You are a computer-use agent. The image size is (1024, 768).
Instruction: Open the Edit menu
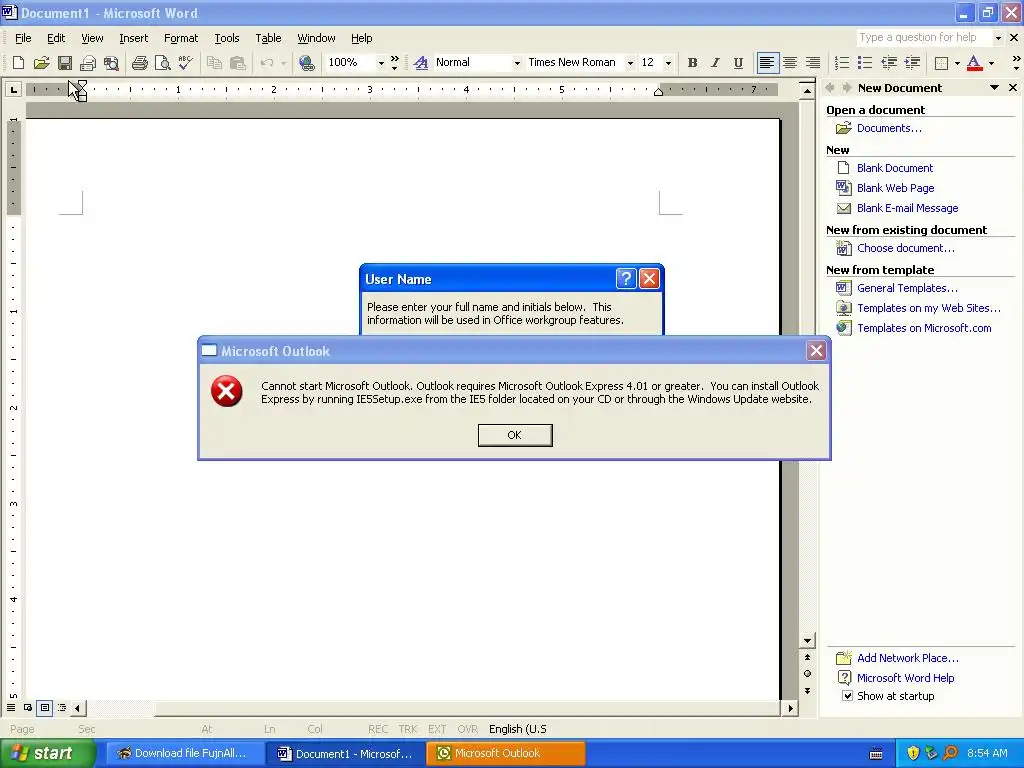click(x=56, y=38)
